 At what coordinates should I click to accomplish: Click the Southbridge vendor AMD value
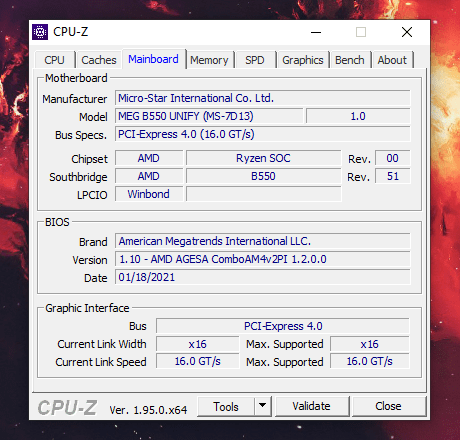[149, 176]
